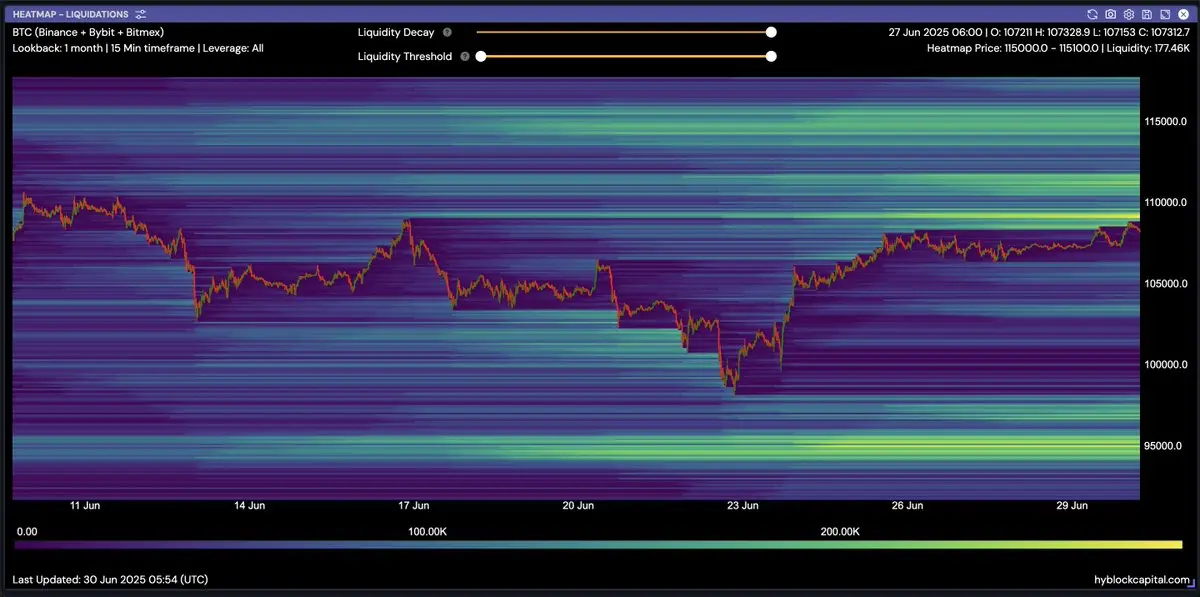Open the widget settings gear
1200x597 pixels.
[x=1129, y=14]
